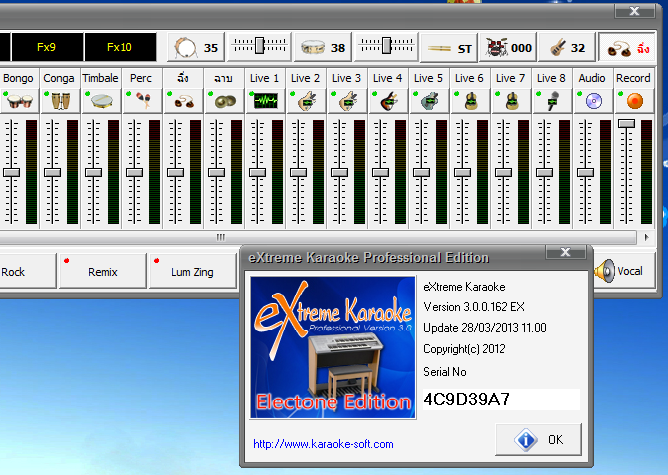Screen dimensions: 668x475
Task: Click the Live 3 guitar icon
Action: tap(347, 101)
